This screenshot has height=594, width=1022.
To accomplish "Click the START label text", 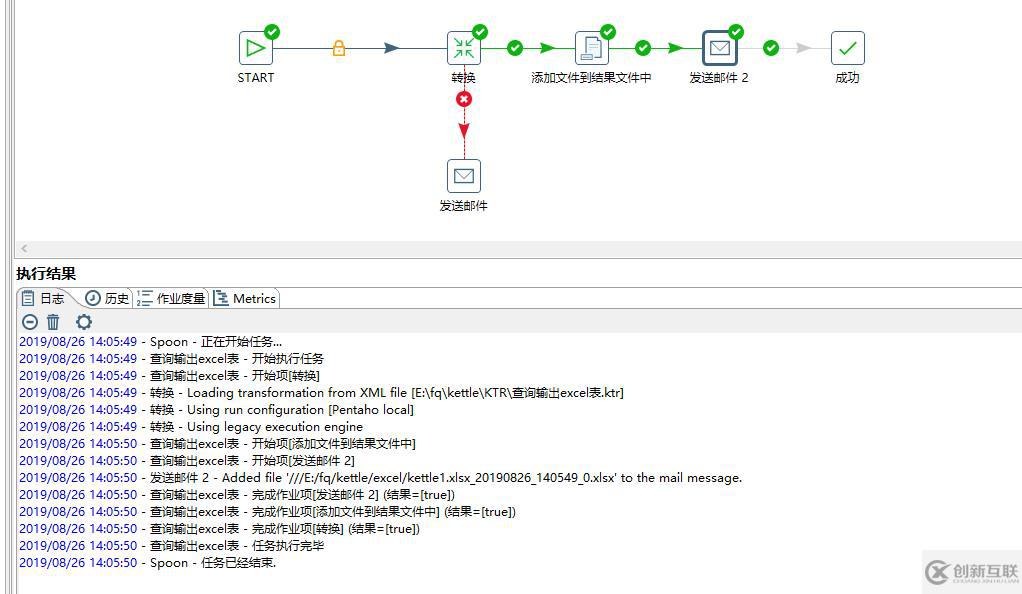I will coord(256,78).
